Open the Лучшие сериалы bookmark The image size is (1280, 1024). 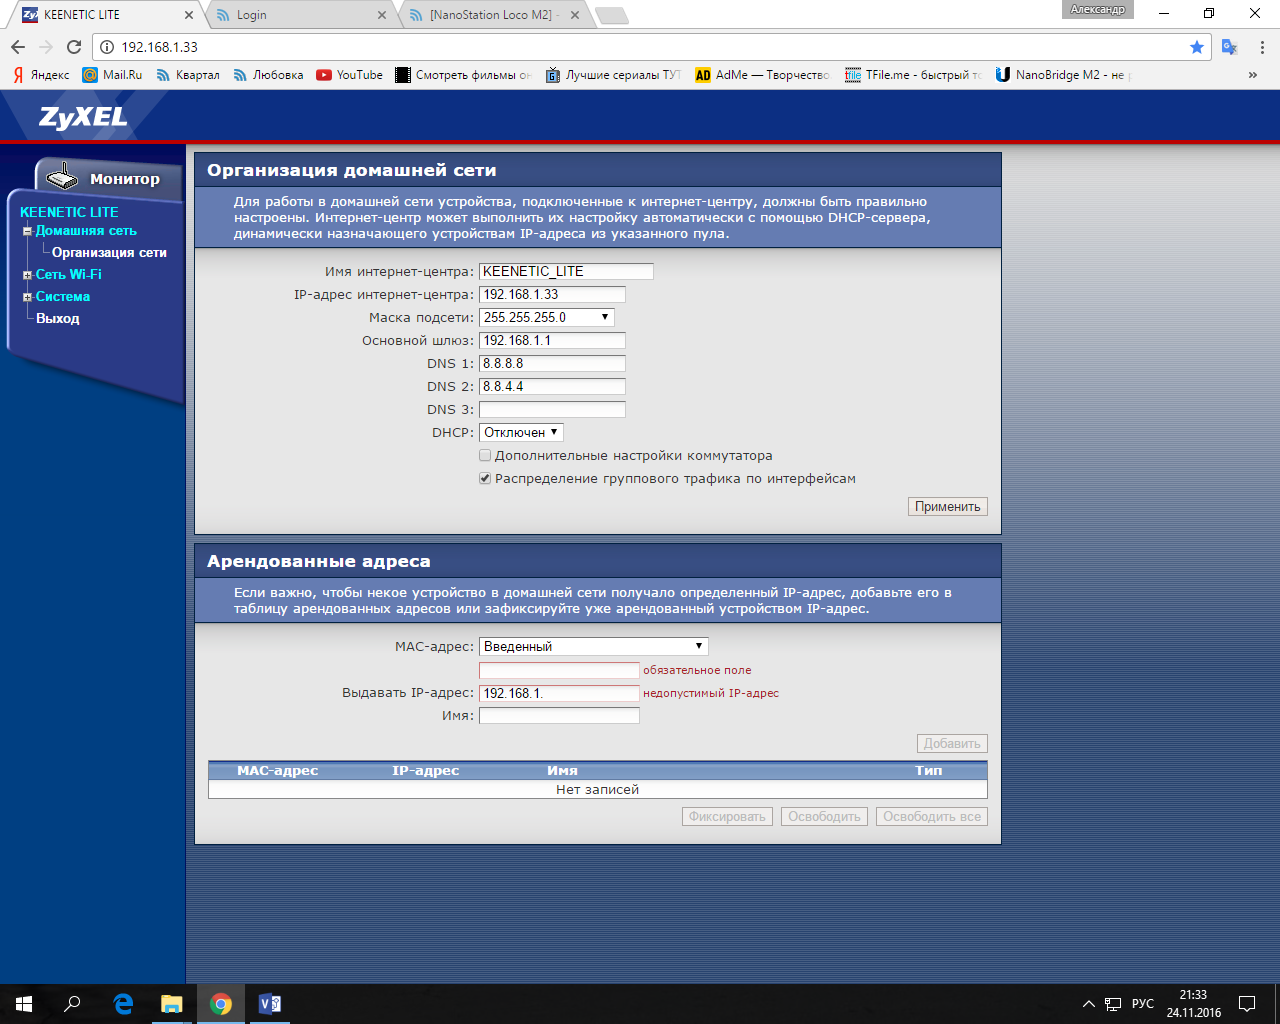[613, 75]
